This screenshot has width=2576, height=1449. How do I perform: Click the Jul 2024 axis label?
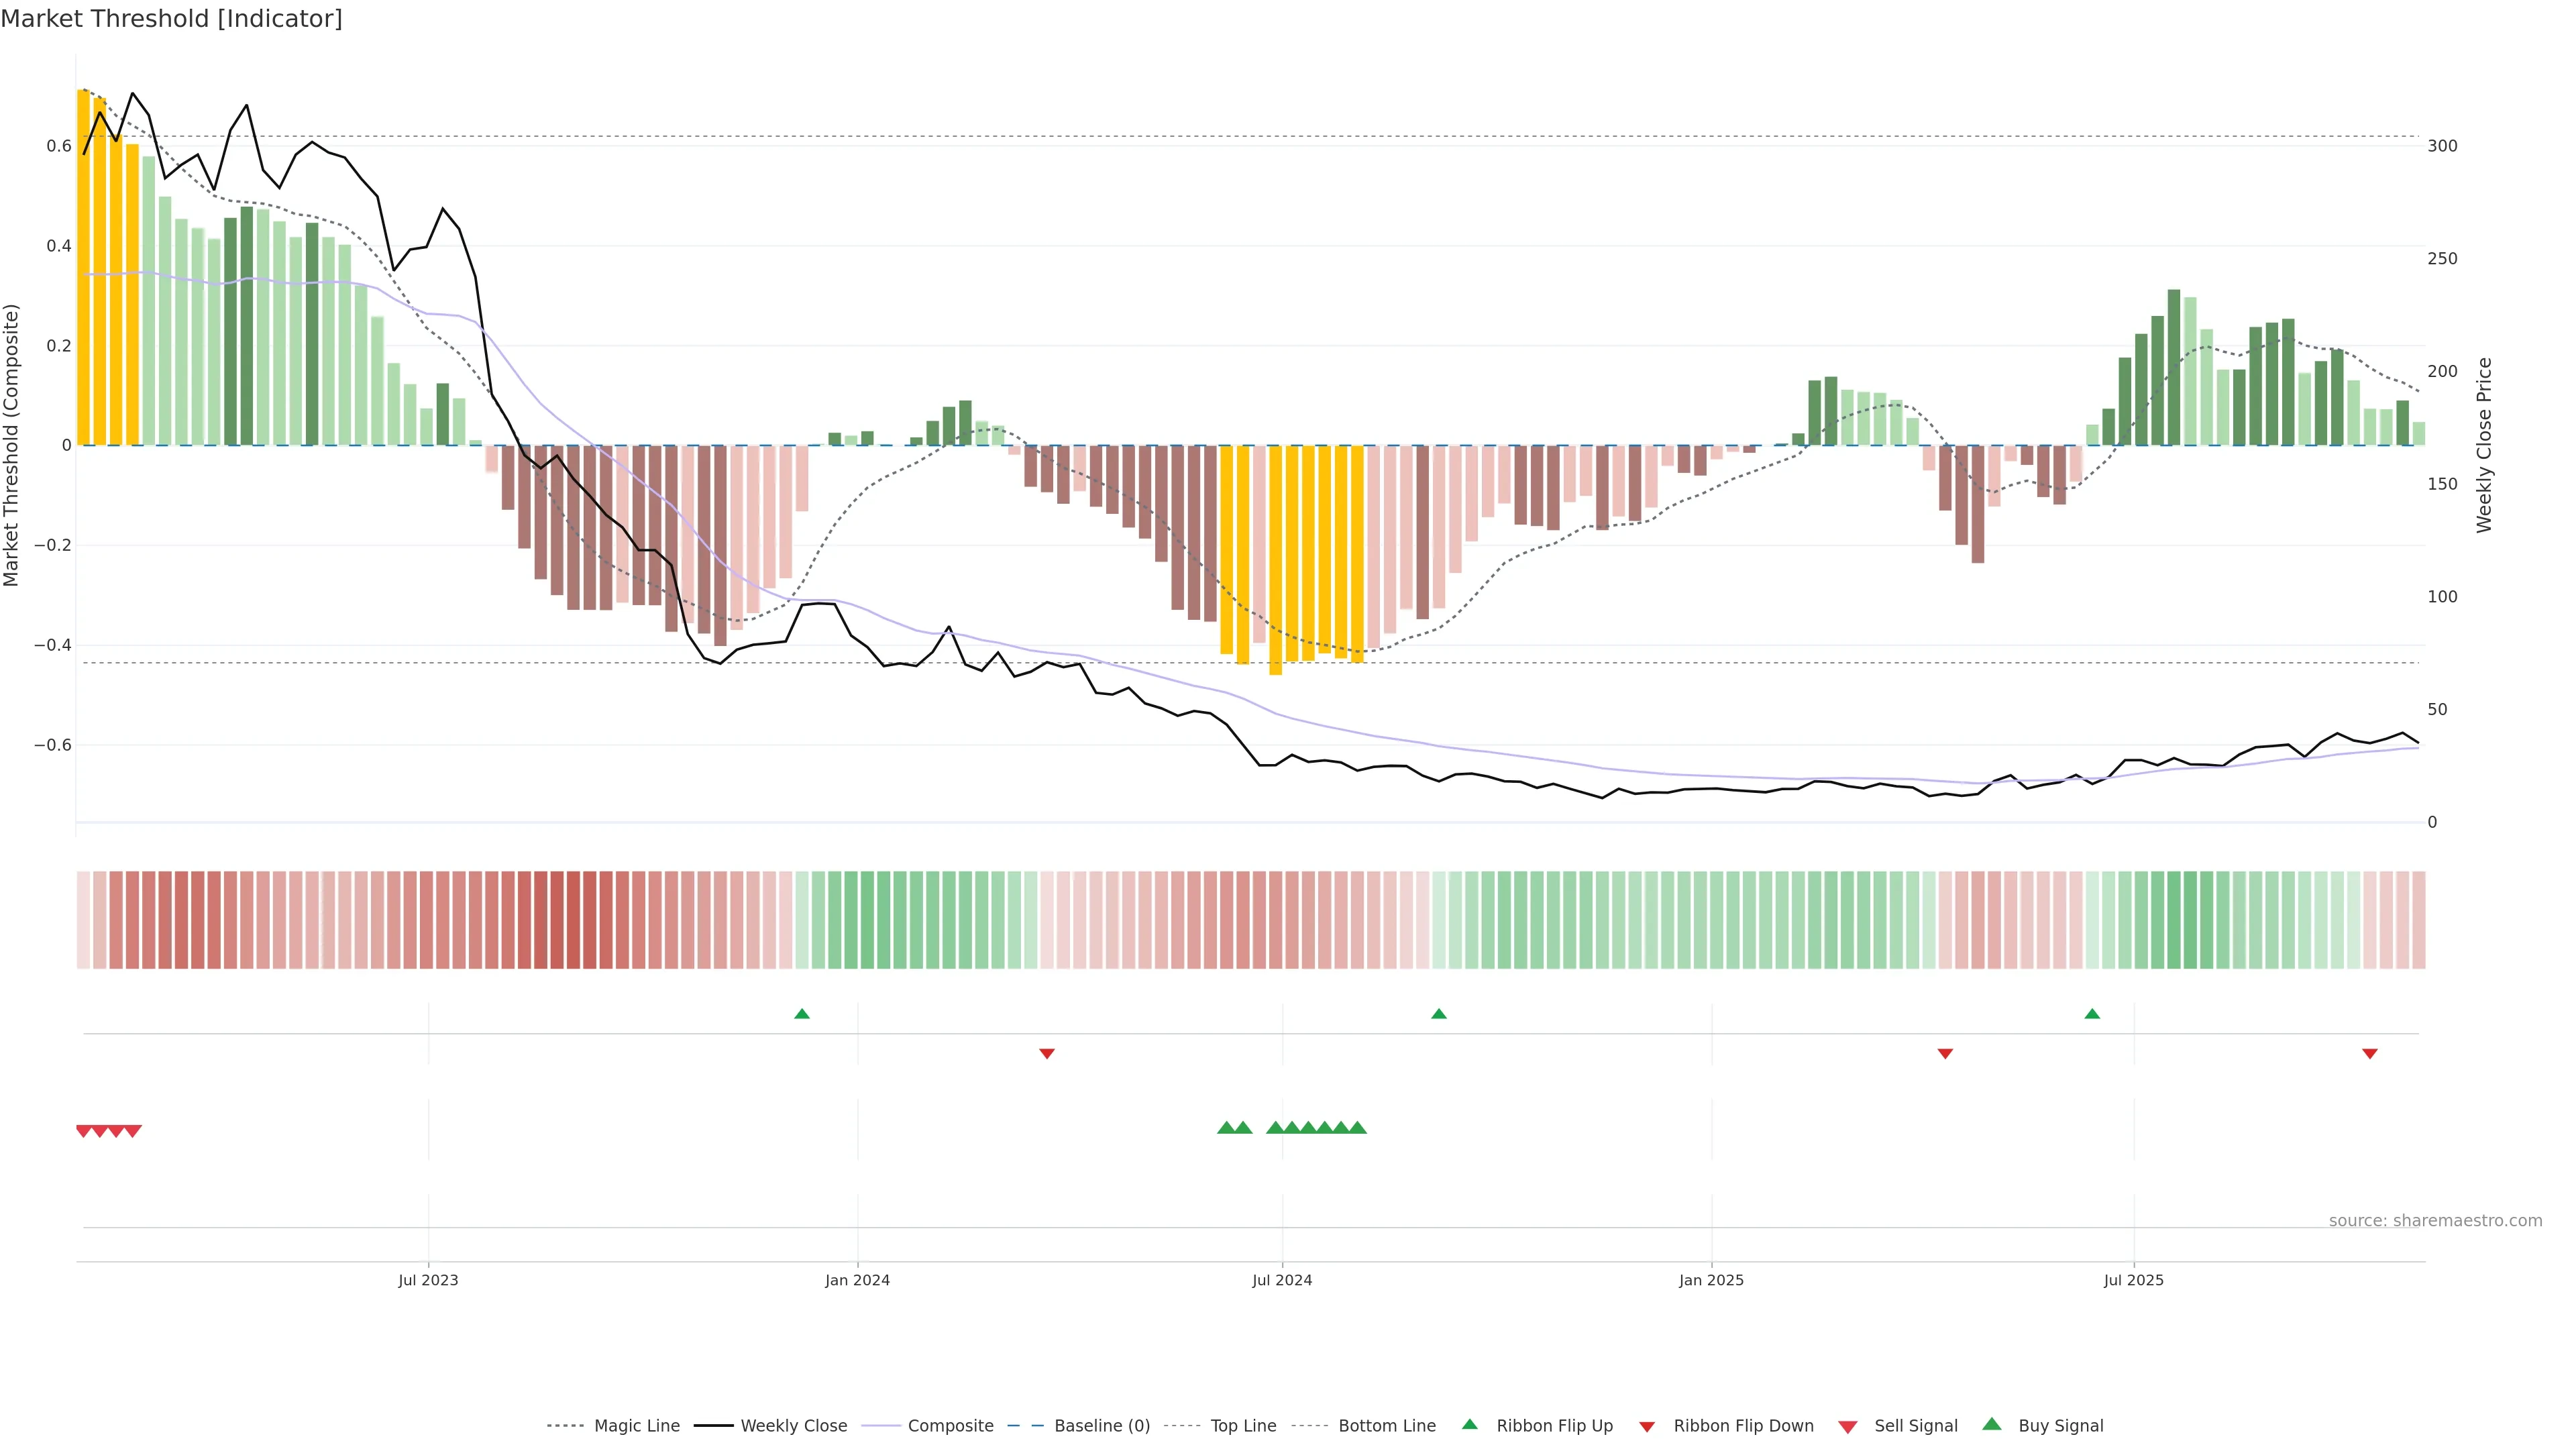tap(1282, 1280)
